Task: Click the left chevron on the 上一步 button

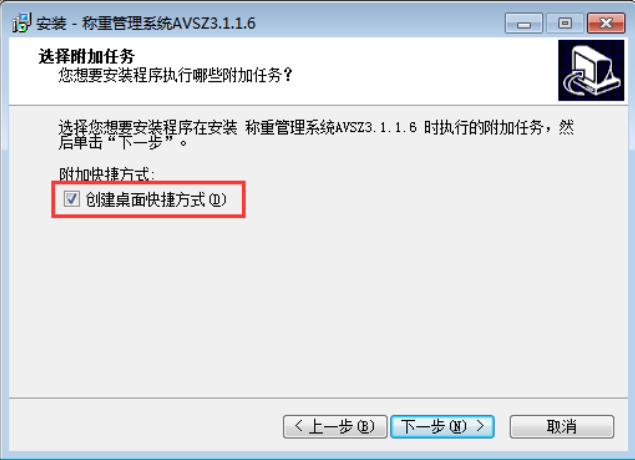Action: pyautogui.click(x=299, y=426)
